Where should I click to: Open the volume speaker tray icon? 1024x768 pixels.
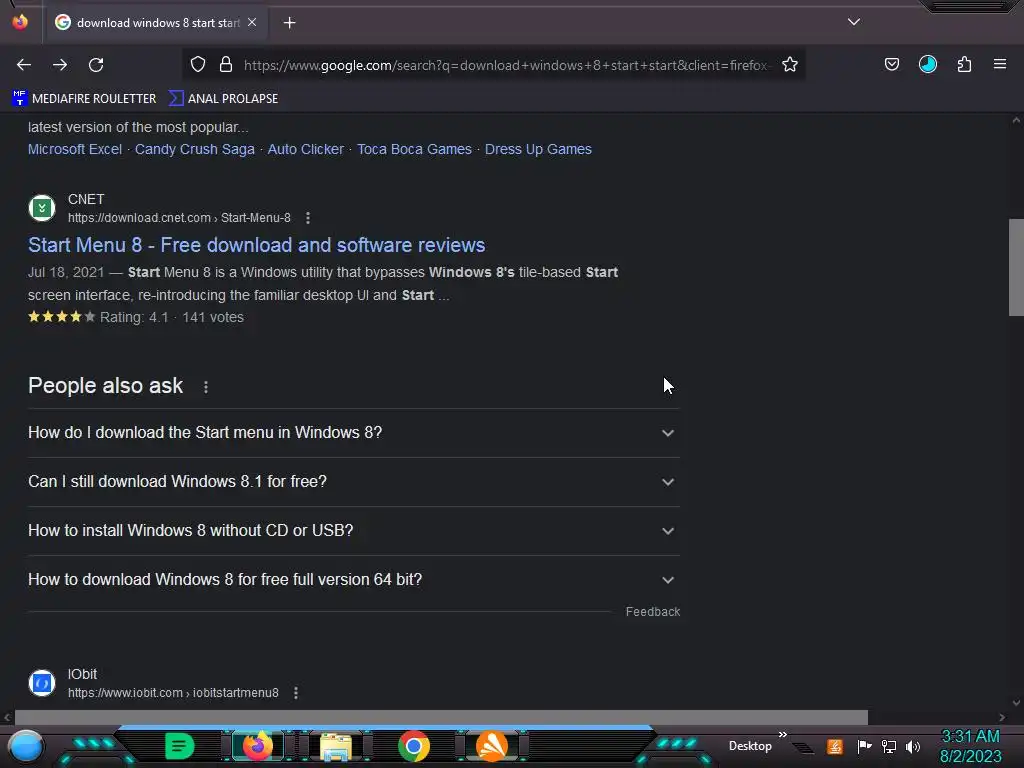(913, 746)
